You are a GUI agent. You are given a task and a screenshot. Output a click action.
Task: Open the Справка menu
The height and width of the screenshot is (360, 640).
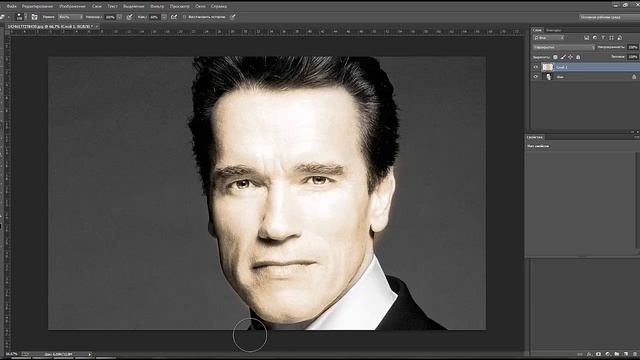pyautogui.click(x=219, y=7)
